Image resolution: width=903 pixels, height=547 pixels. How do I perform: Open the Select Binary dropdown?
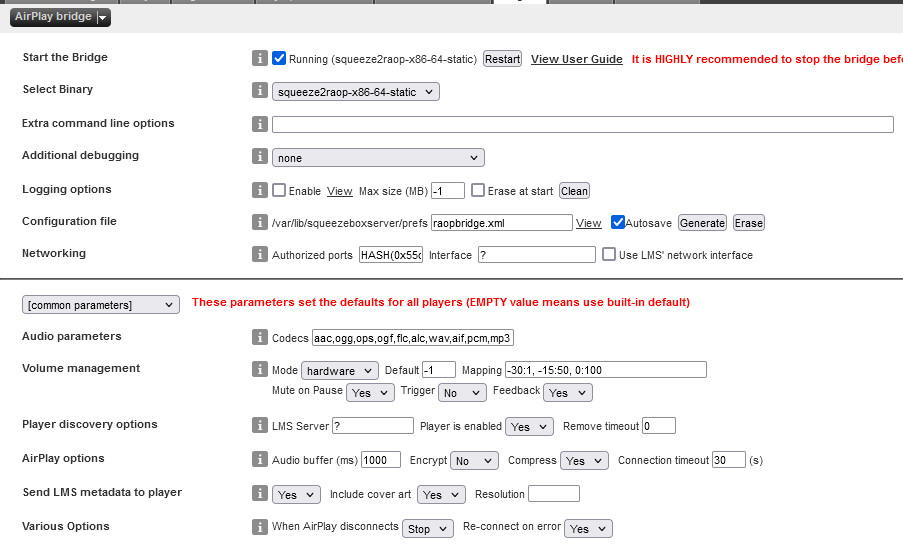pyautogui.click(x=356, y=92)
